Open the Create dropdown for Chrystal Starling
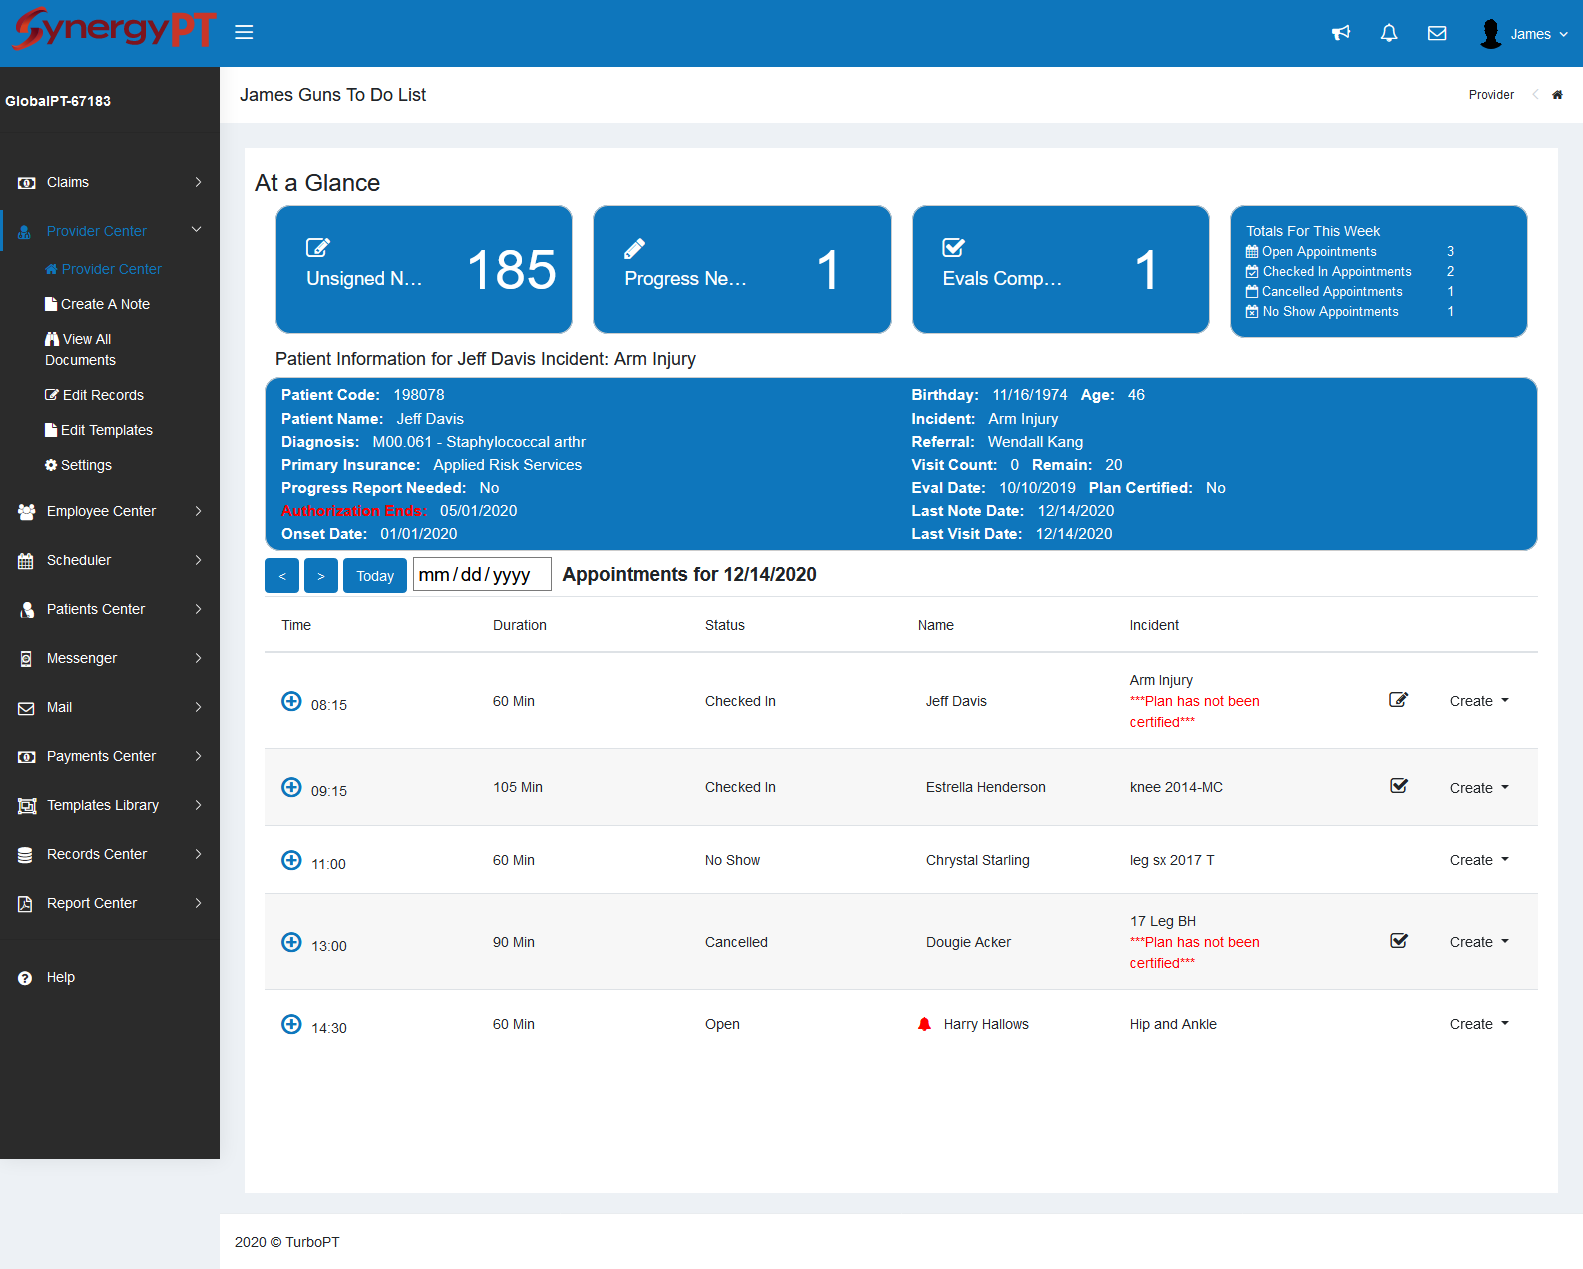1583x1269 pixels. tap(1479, 860)
